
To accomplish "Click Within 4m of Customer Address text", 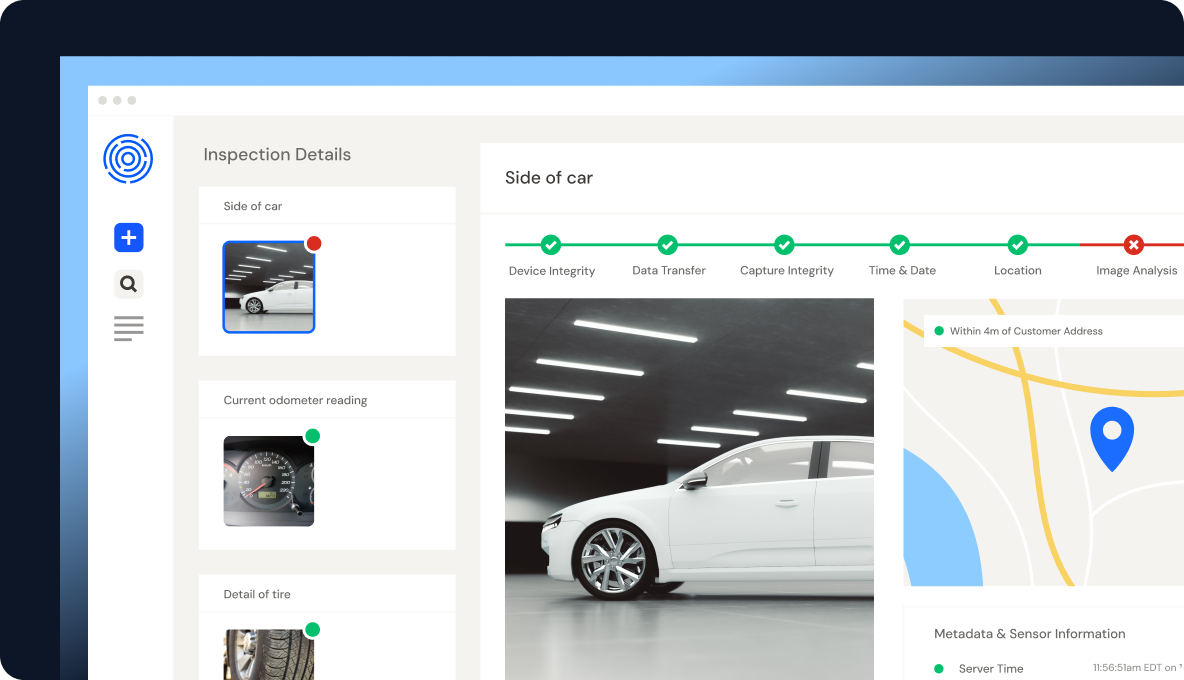I will [1026, 331].
